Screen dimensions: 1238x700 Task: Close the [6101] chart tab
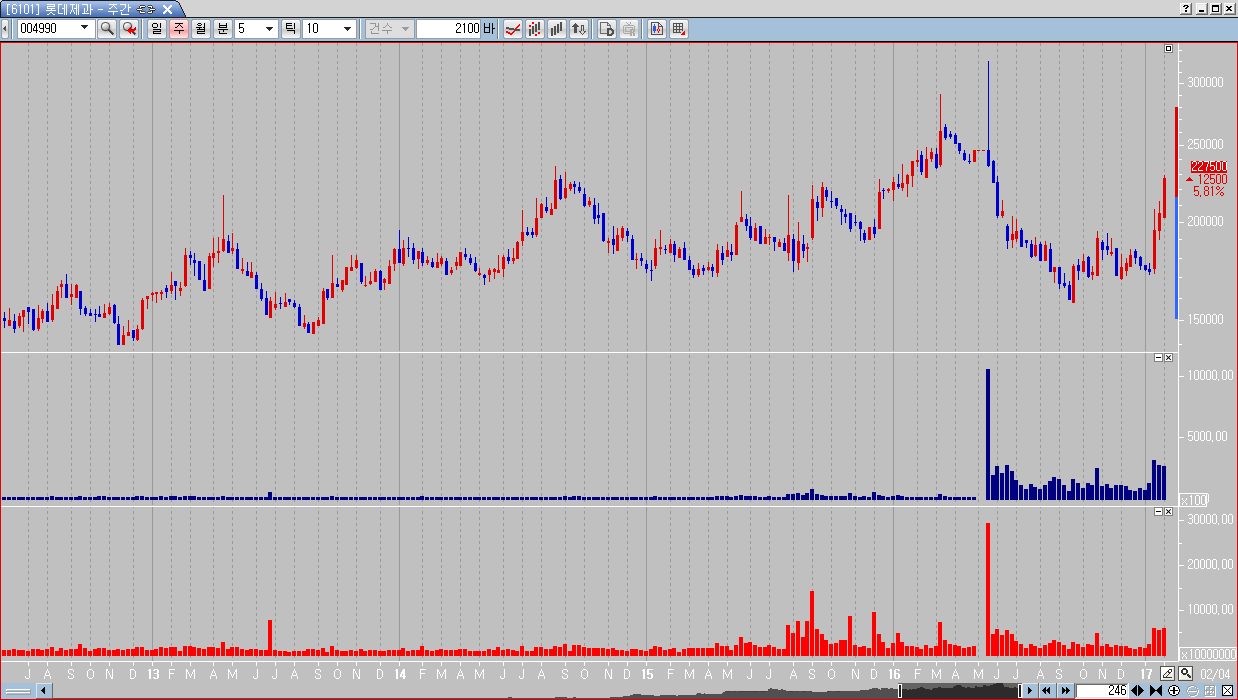coord(167,9)
